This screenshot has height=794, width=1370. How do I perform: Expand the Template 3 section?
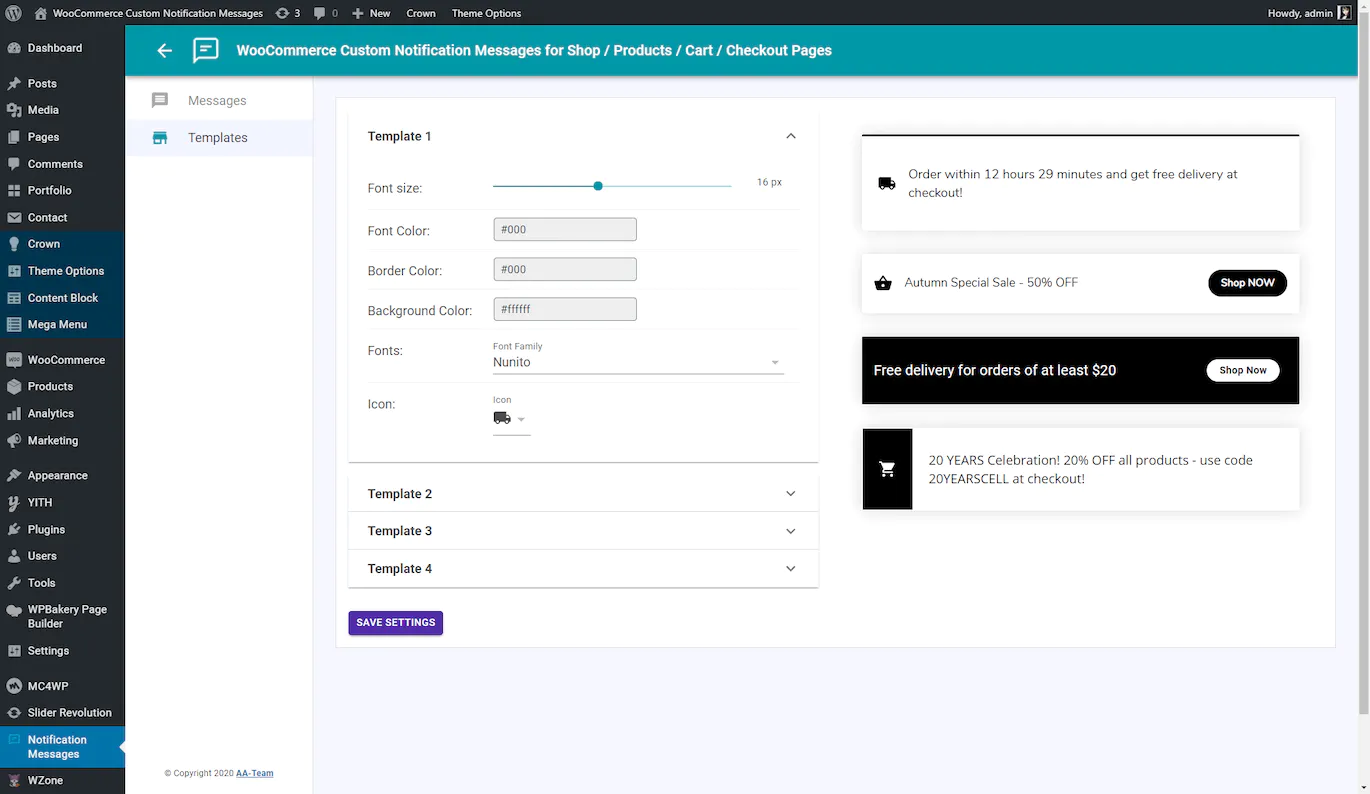583,531
